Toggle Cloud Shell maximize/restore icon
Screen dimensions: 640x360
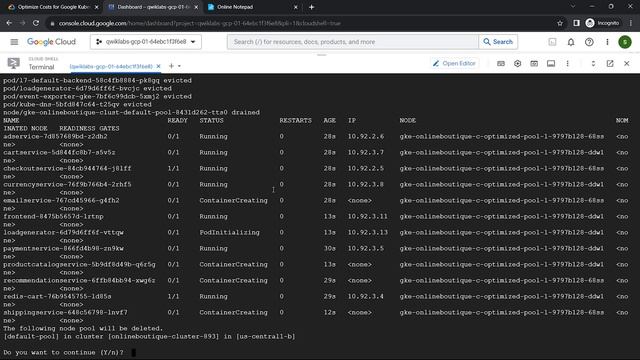coord(593,64)
